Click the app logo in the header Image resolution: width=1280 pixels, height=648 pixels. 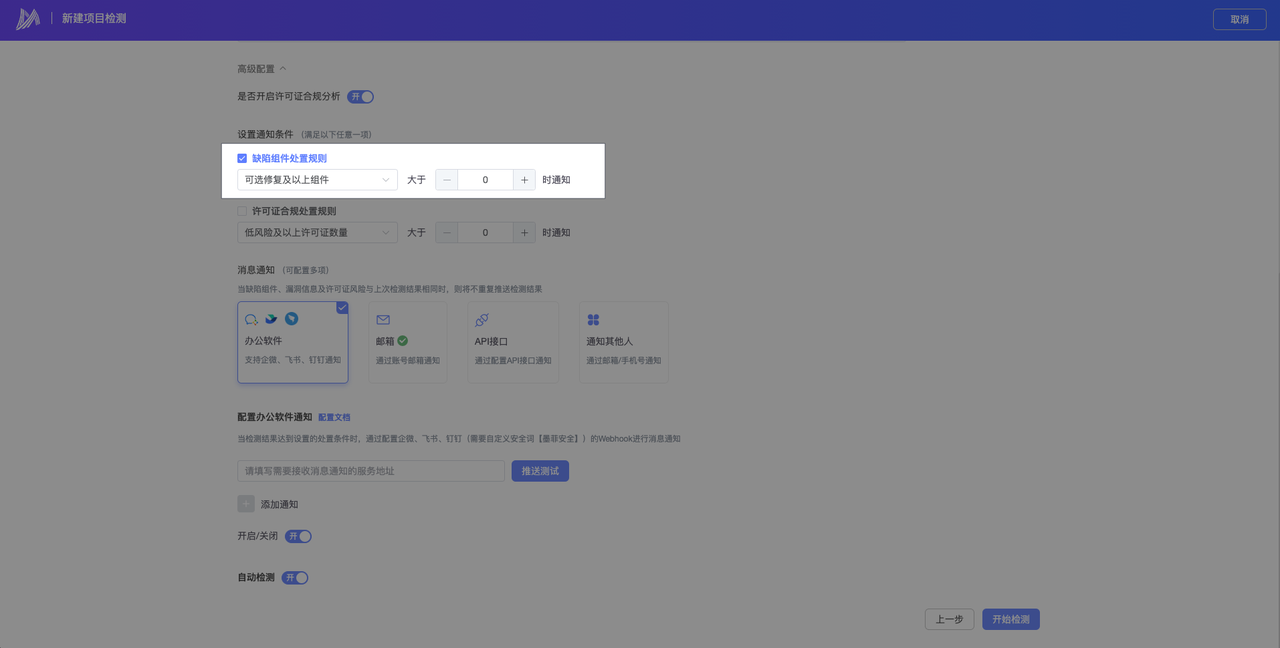tap(28, 19)
